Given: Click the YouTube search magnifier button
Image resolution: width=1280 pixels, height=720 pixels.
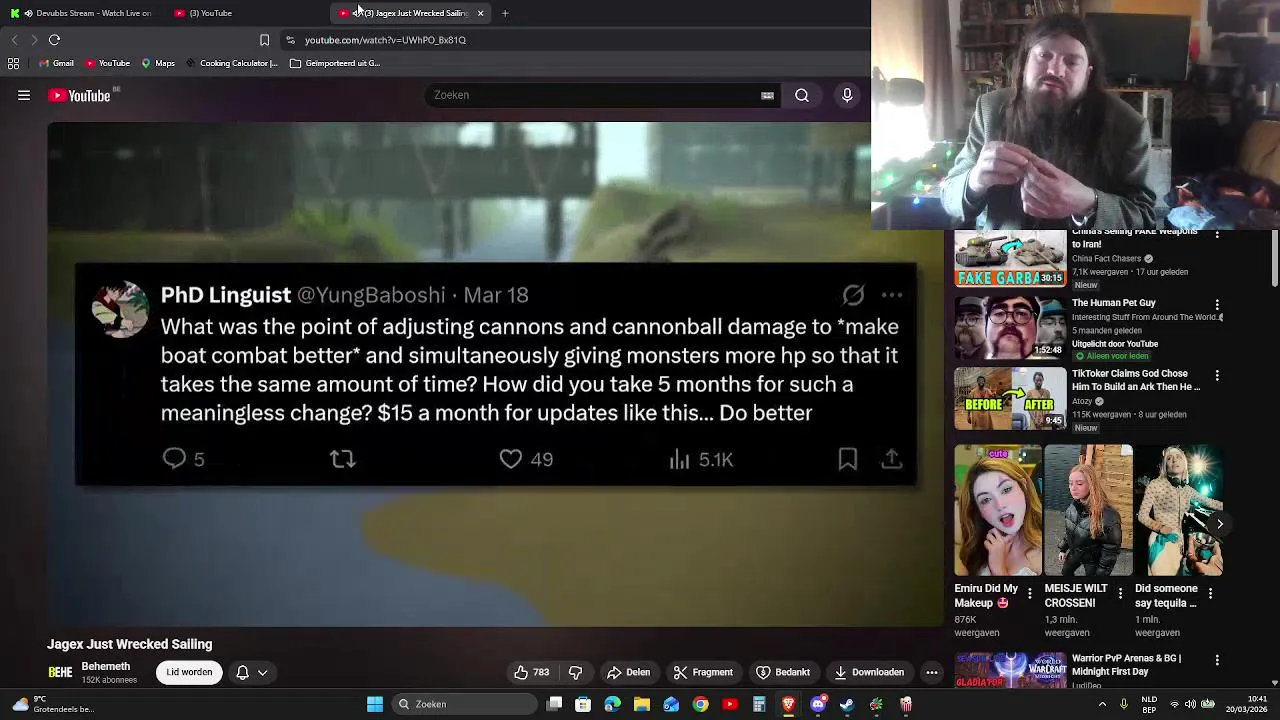Looking at the screenshot, I should (802, 95).
